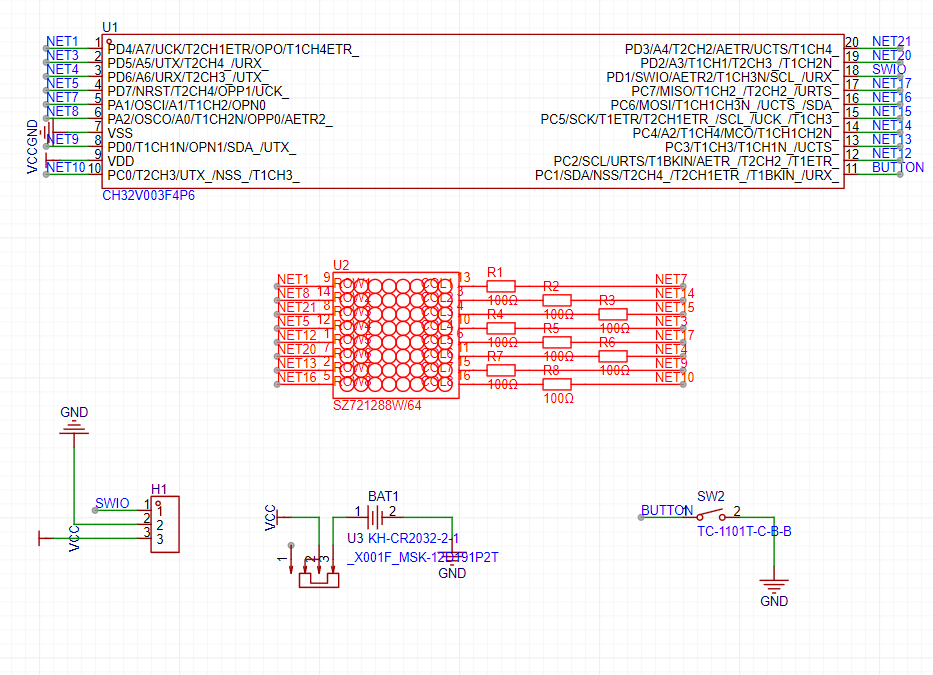933x675 pixels.
Task: Click the NET9 label at U1 pin 8
Action: [x=62, y=139]
